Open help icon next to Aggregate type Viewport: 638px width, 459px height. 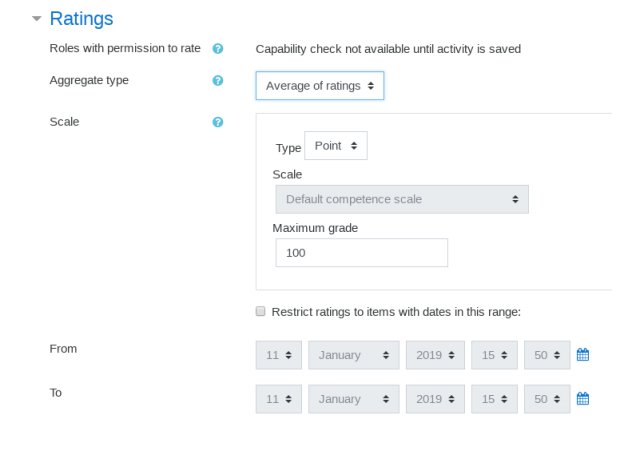[218, 81]
